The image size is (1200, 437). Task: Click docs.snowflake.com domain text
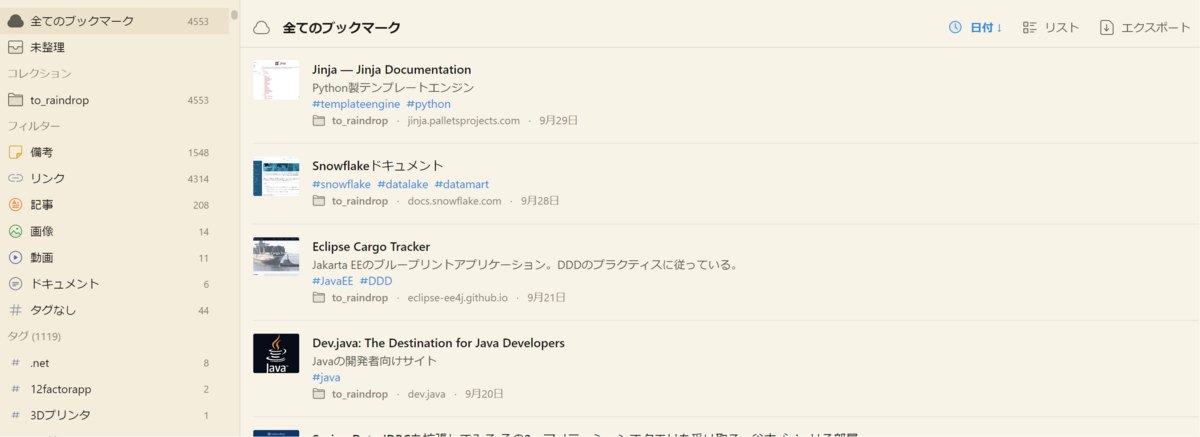click(x=454, y=201)
